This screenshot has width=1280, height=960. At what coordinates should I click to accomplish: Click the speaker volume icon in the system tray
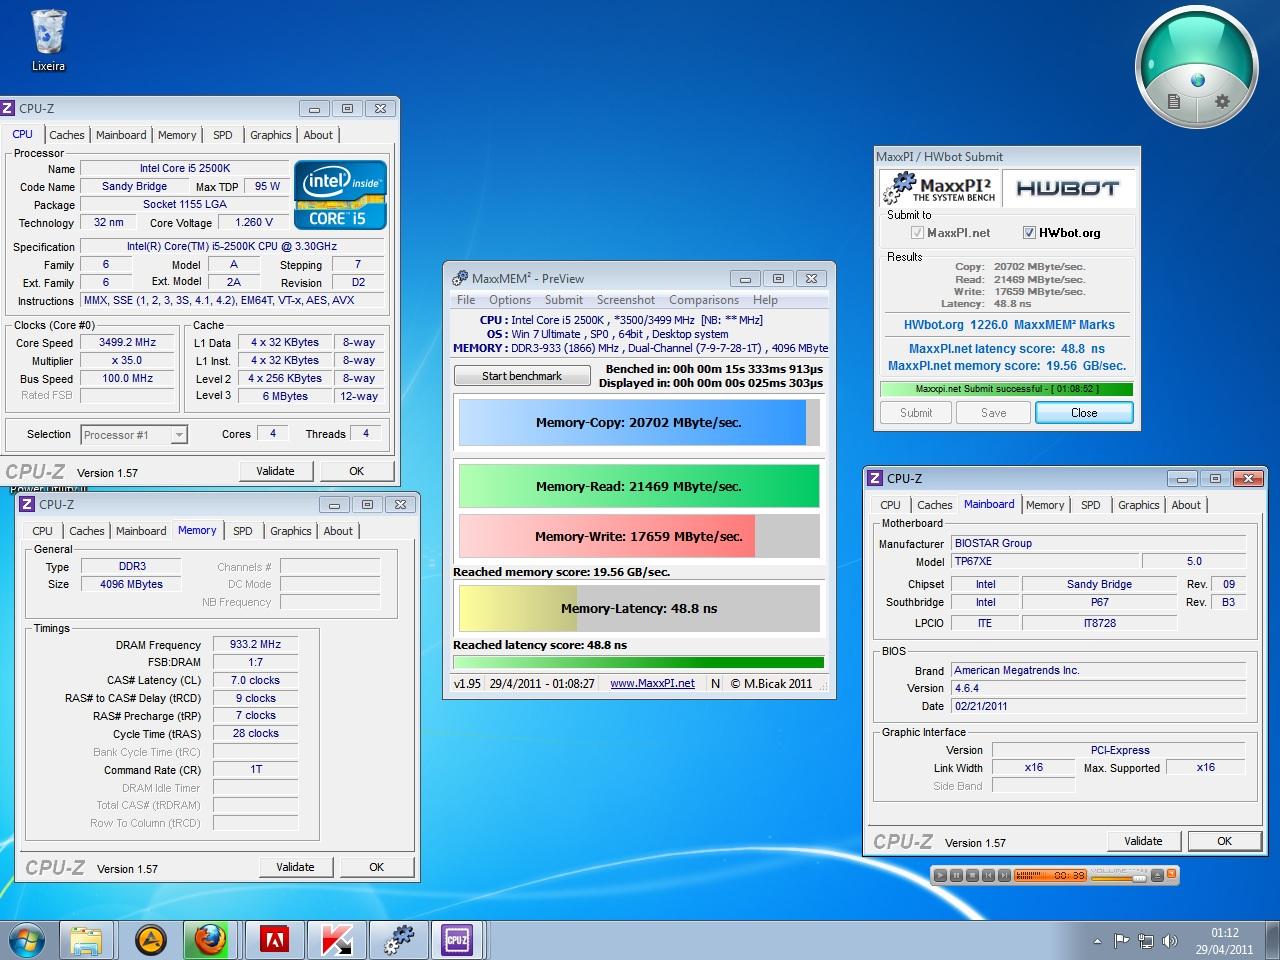[1170, 940]
